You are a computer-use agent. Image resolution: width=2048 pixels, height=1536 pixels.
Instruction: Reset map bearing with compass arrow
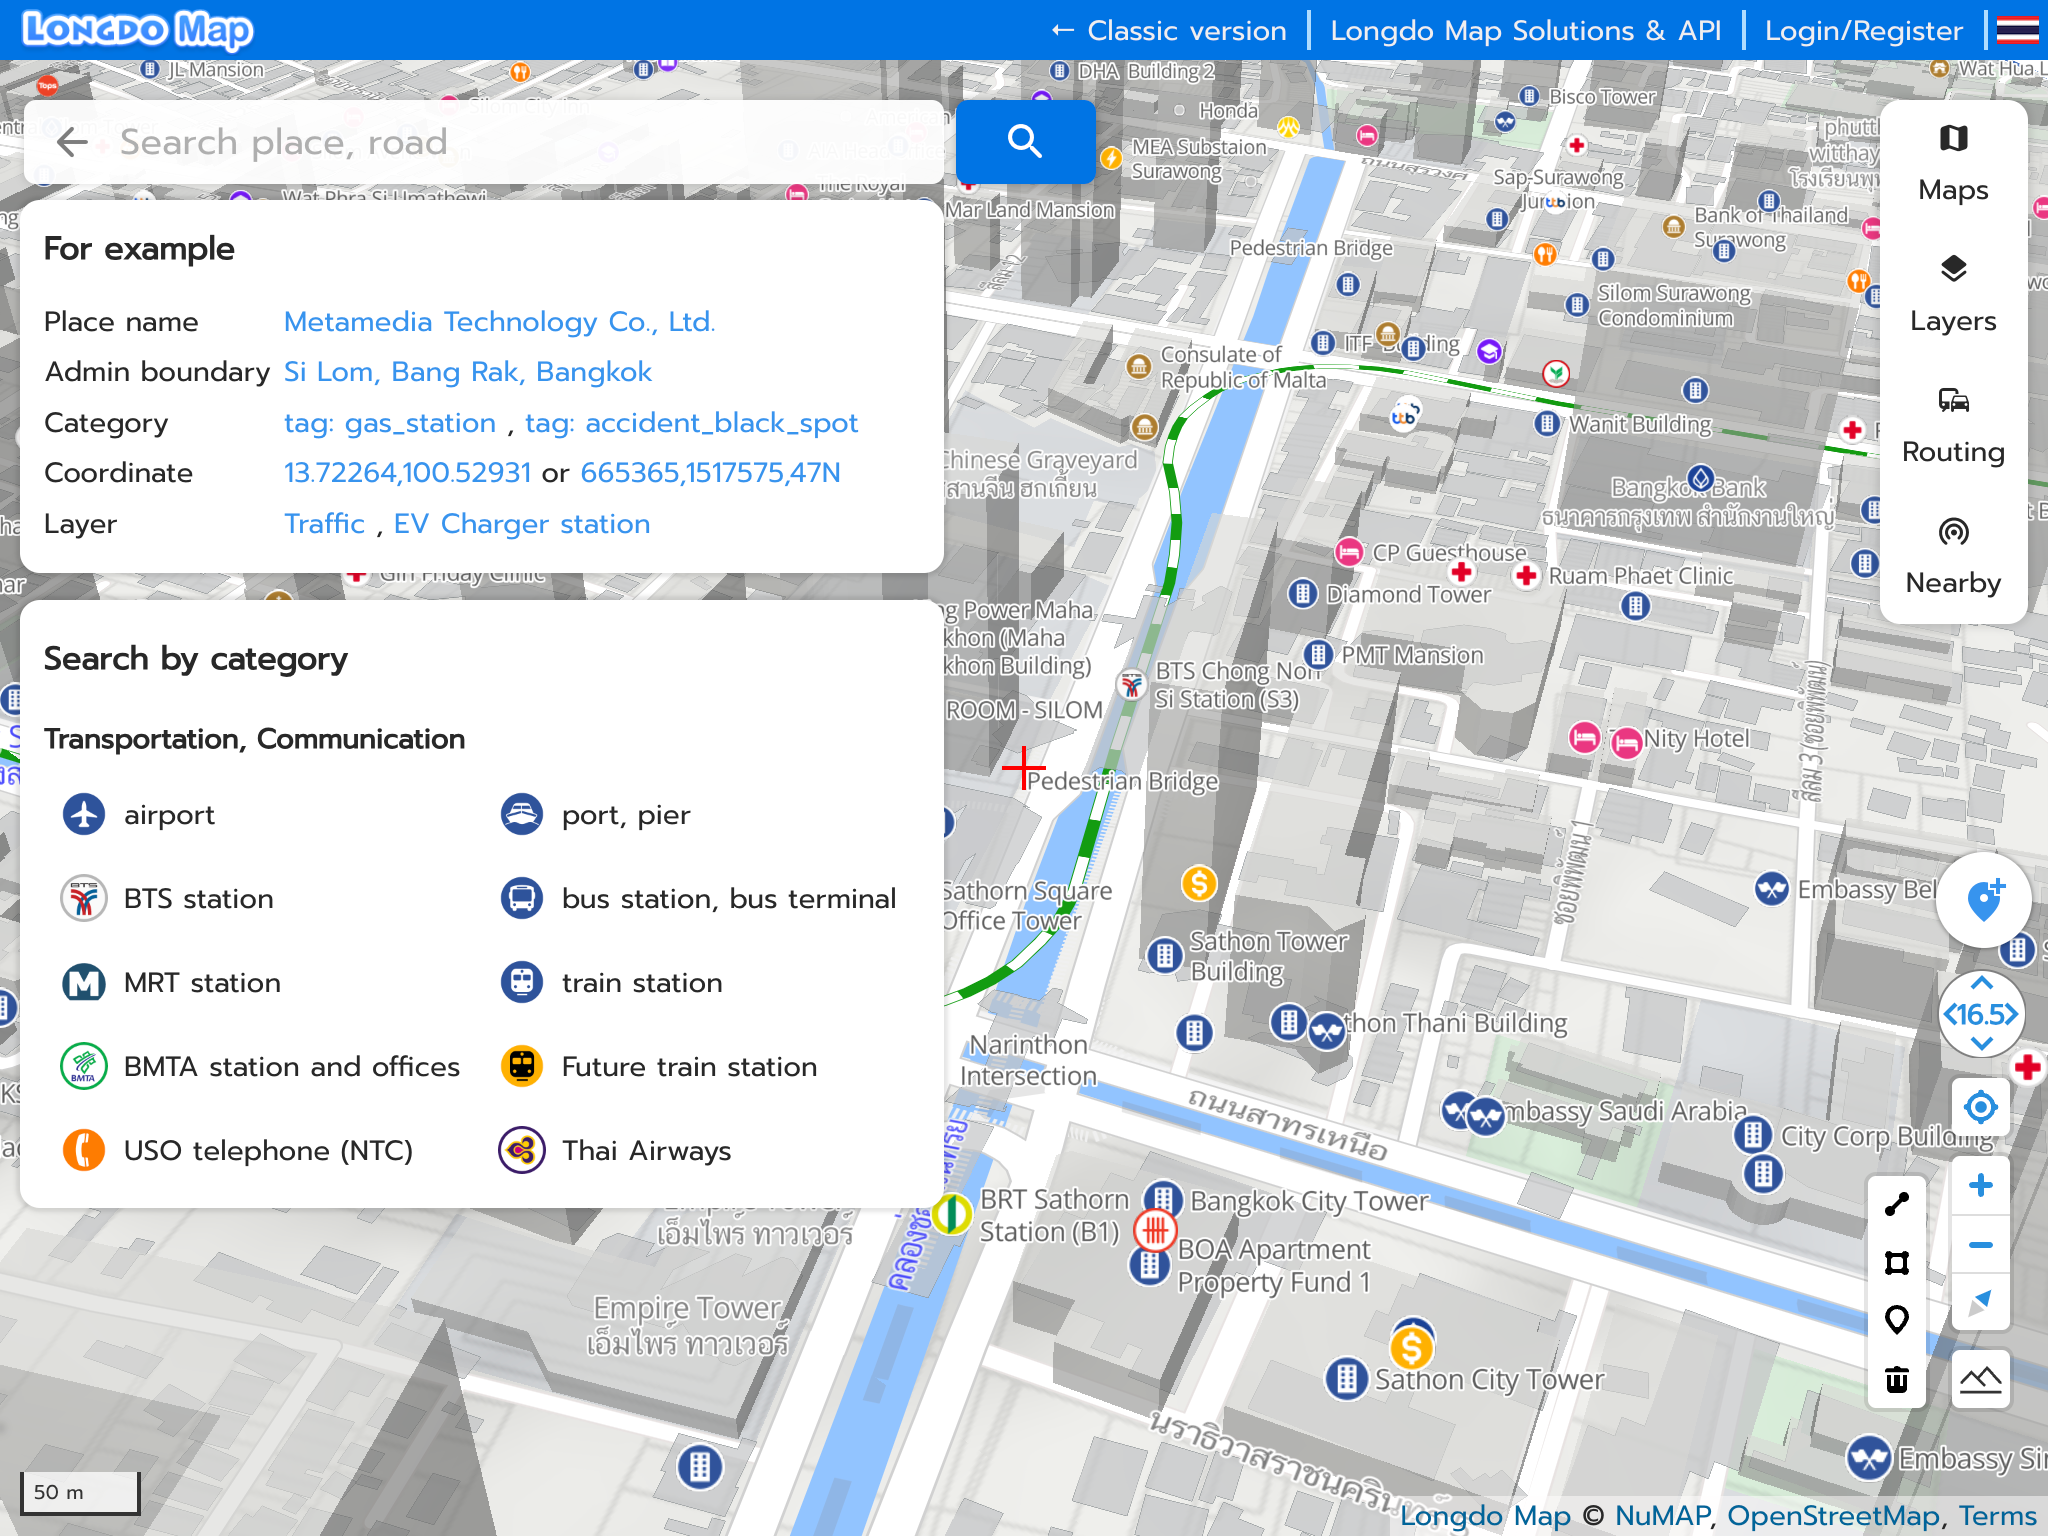(1980, 1302)
